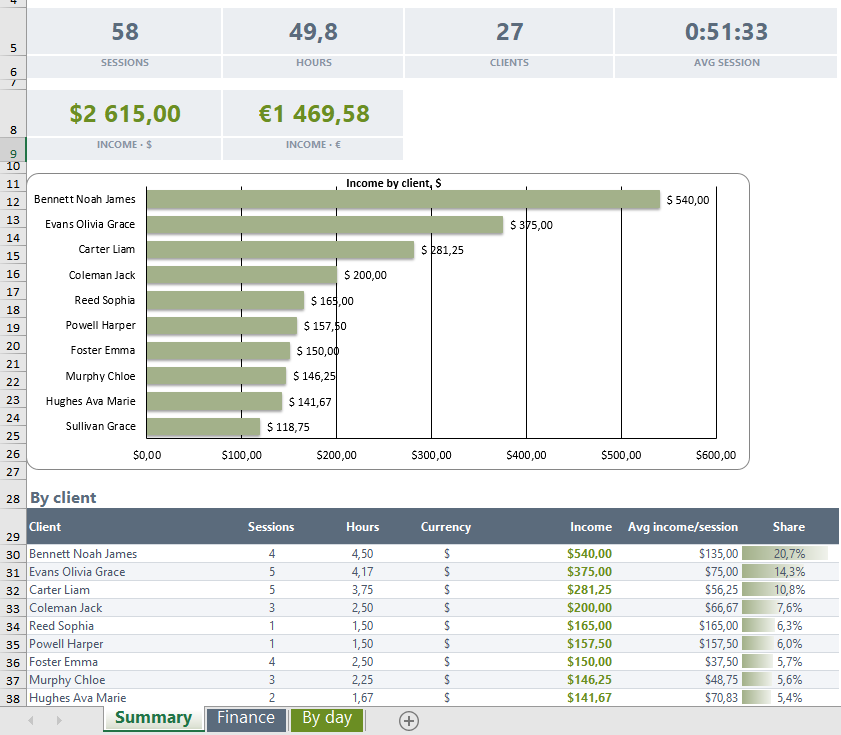The height and width of the screenshot is (735, 841).
Task: Select the 58 sessions value cell
Action: tap(124, 32)
